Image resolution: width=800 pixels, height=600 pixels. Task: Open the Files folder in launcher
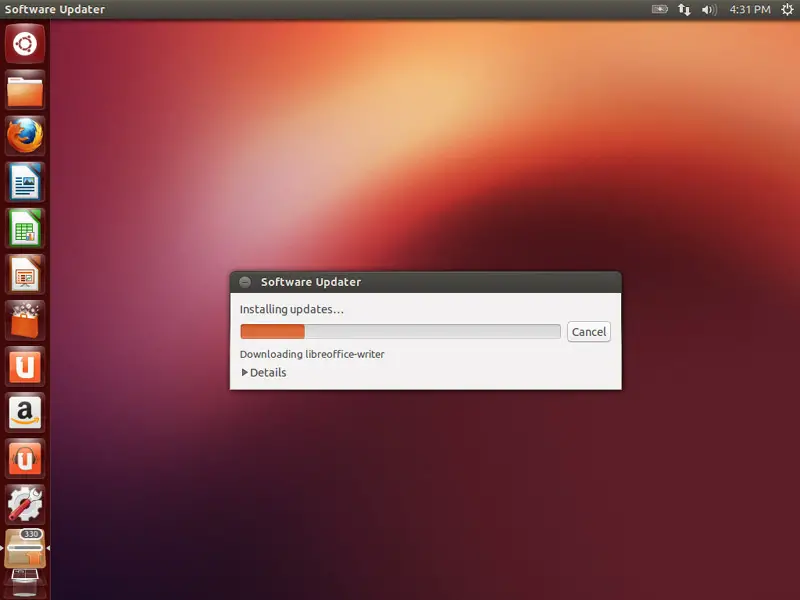point(25,90)
